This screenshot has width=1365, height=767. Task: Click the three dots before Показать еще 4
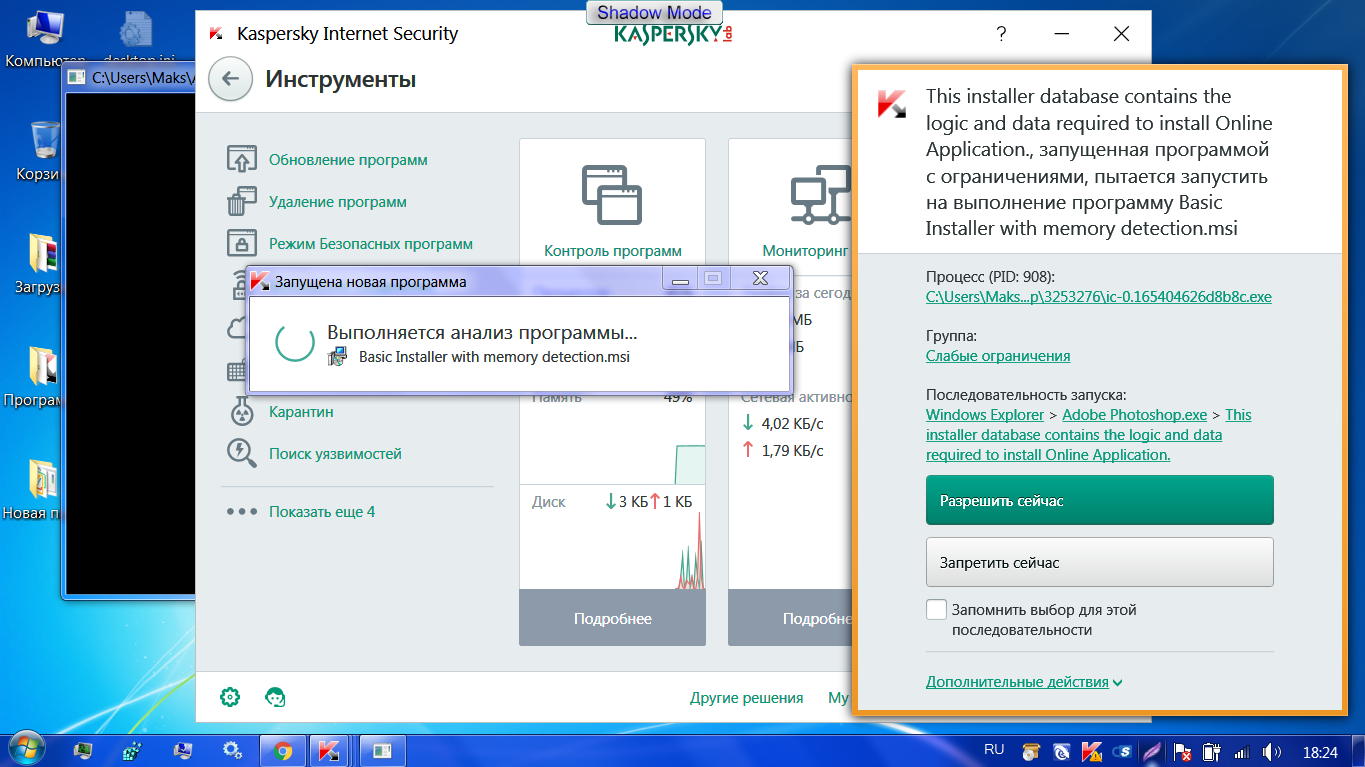tap(242, 512)
